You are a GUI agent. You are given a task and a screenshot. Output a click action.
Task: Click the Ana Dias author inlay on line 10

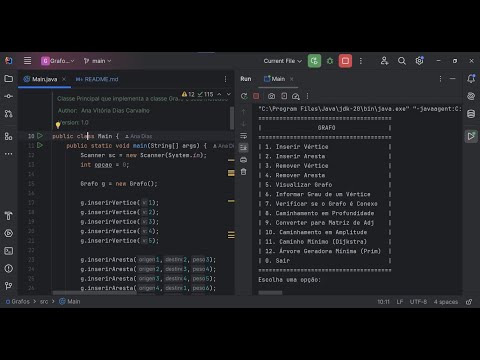139,136
